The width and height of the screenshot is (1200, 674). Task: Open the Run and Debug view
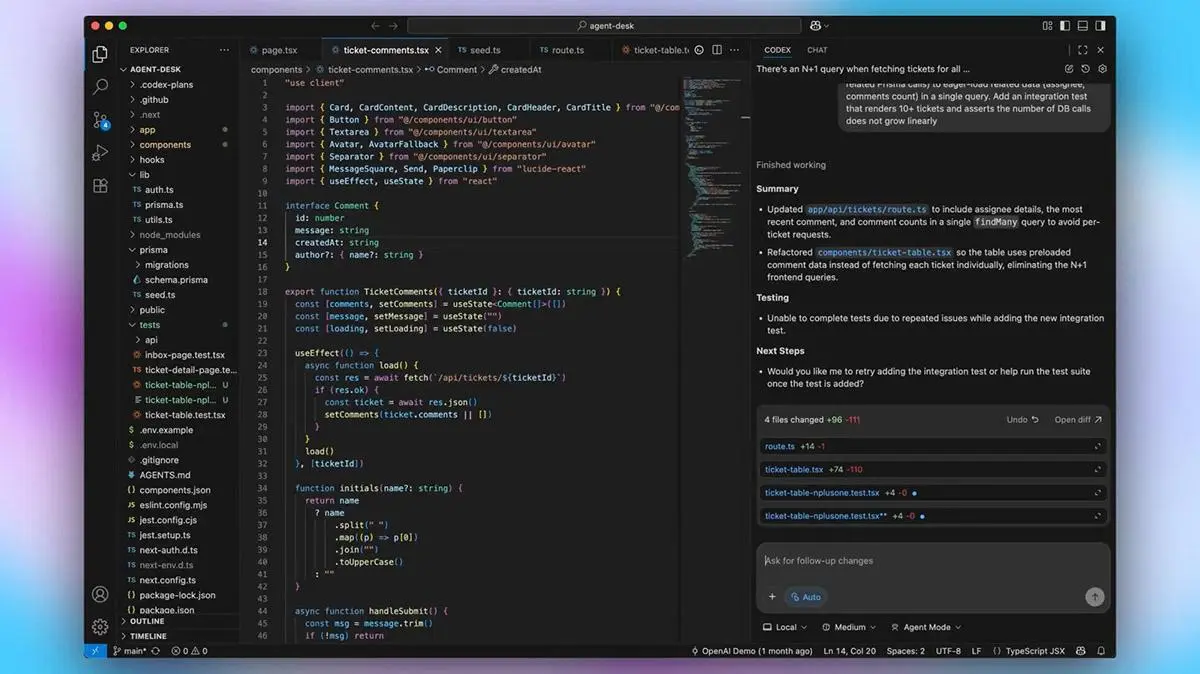coord(99,153)
